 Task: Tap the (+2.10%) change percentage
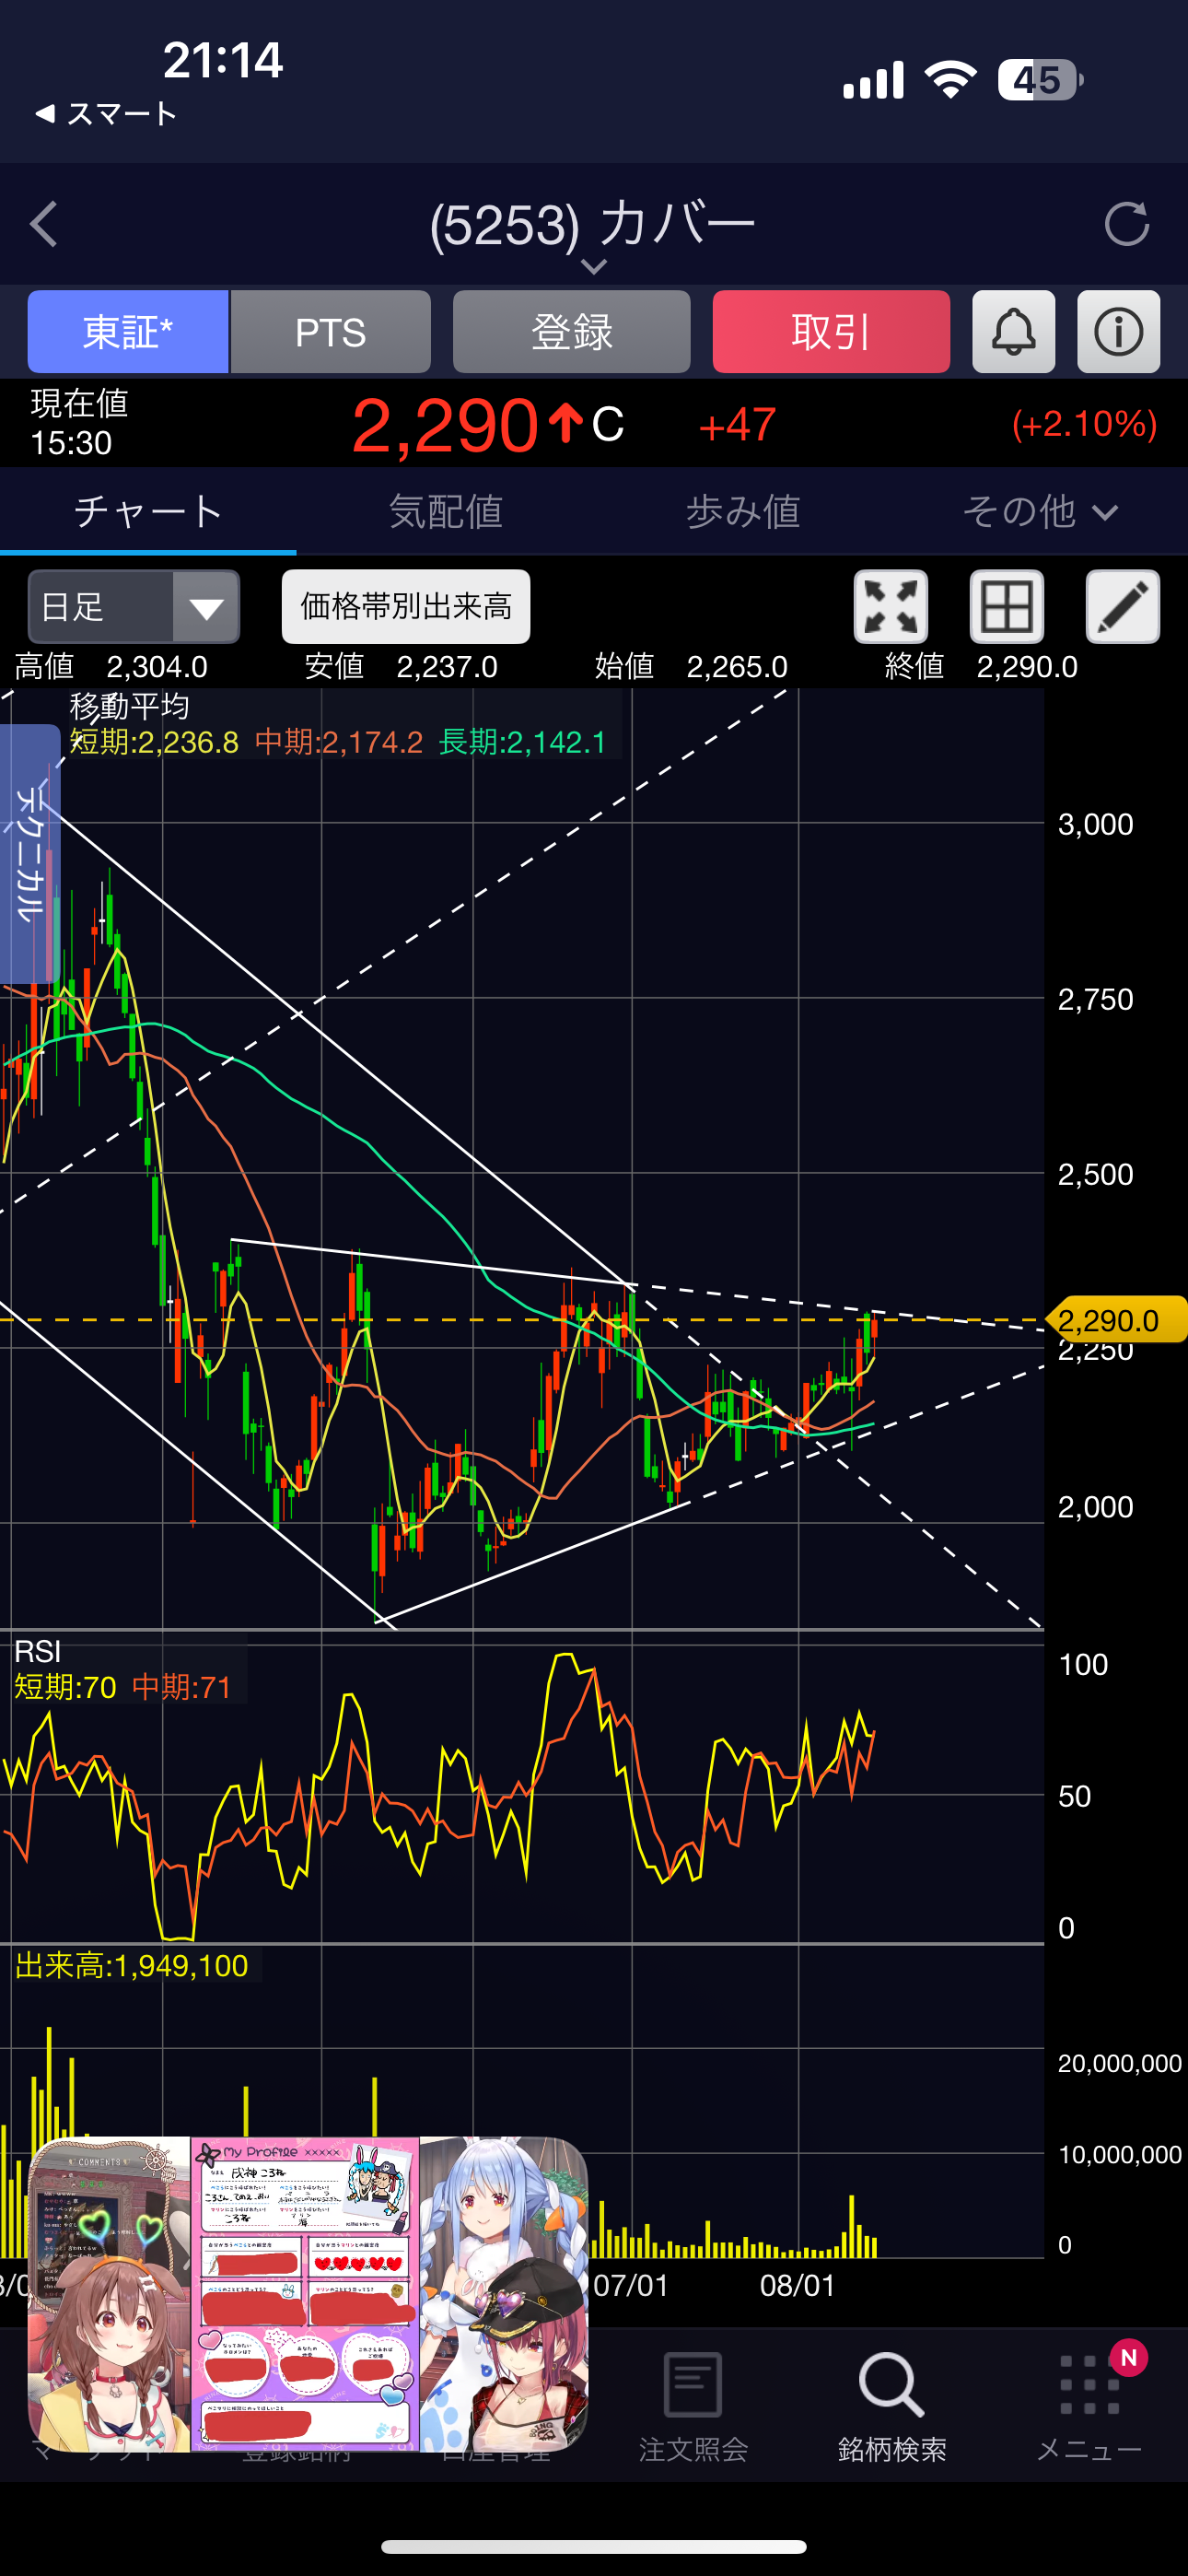(1085, 424)
